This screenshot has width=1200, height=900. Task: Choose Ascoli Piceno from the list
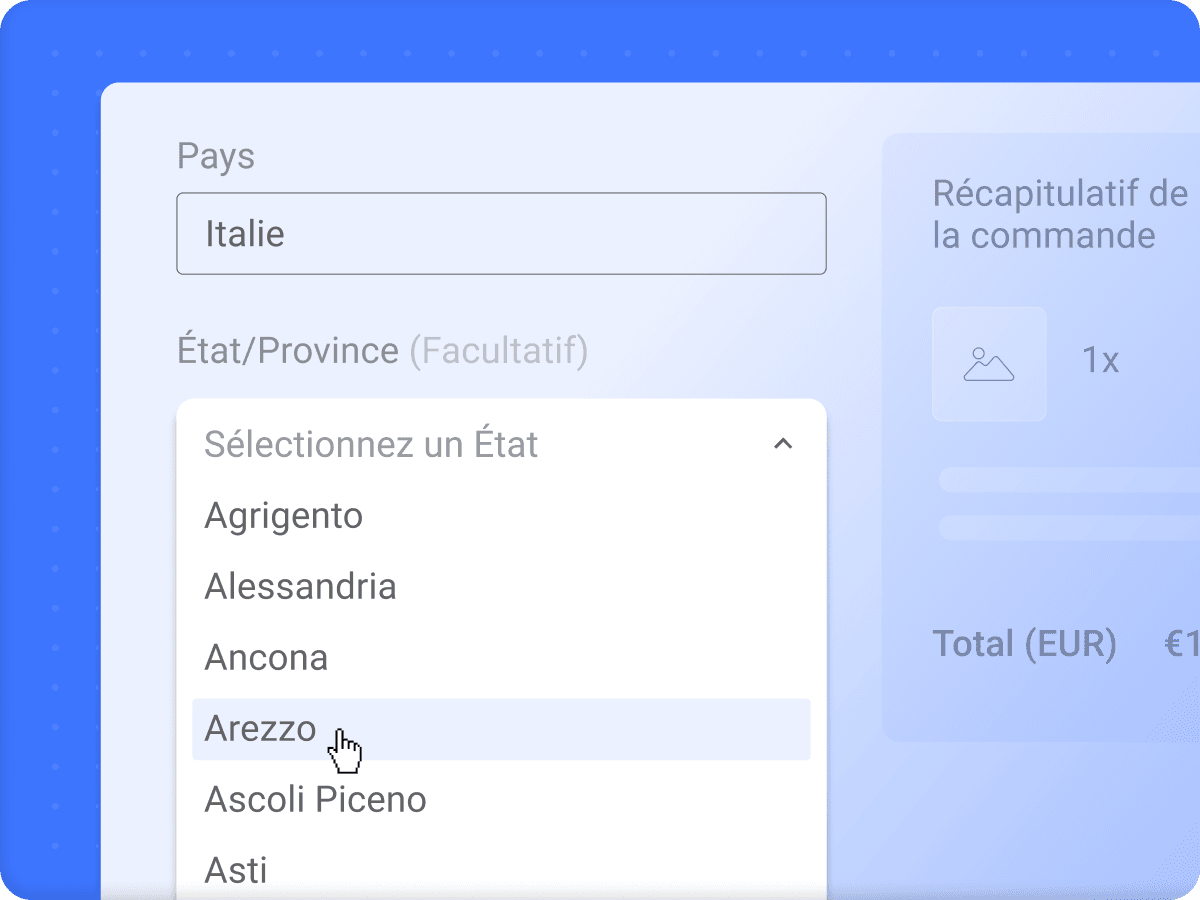[x=315, y=799]
